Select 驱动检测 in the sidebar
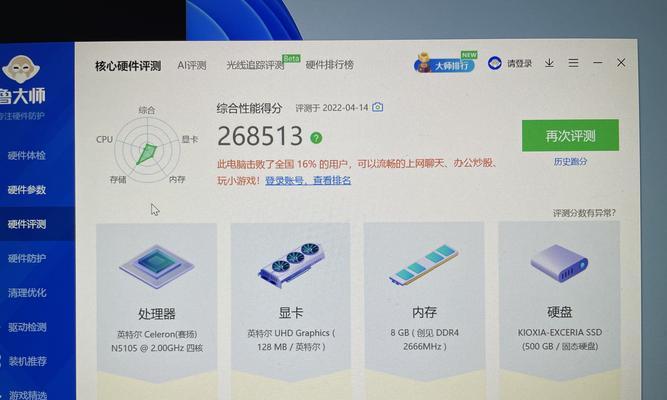The image size is (667, 400). coord(27,327)
